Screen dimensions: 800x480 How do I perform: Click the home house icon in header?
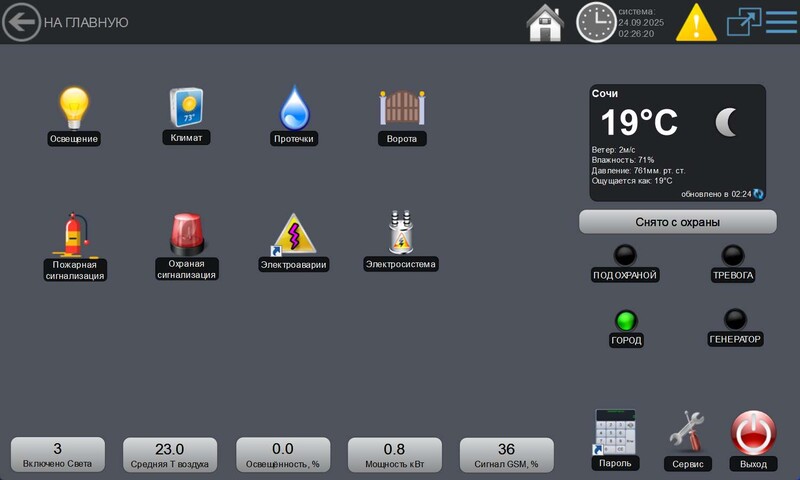click(545, 22)
